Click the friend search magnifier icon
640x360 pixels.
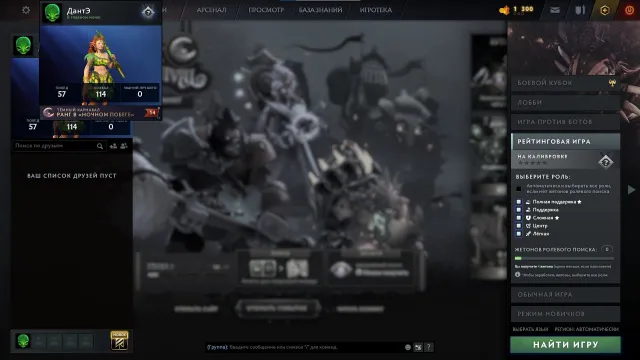coord(100,146)
